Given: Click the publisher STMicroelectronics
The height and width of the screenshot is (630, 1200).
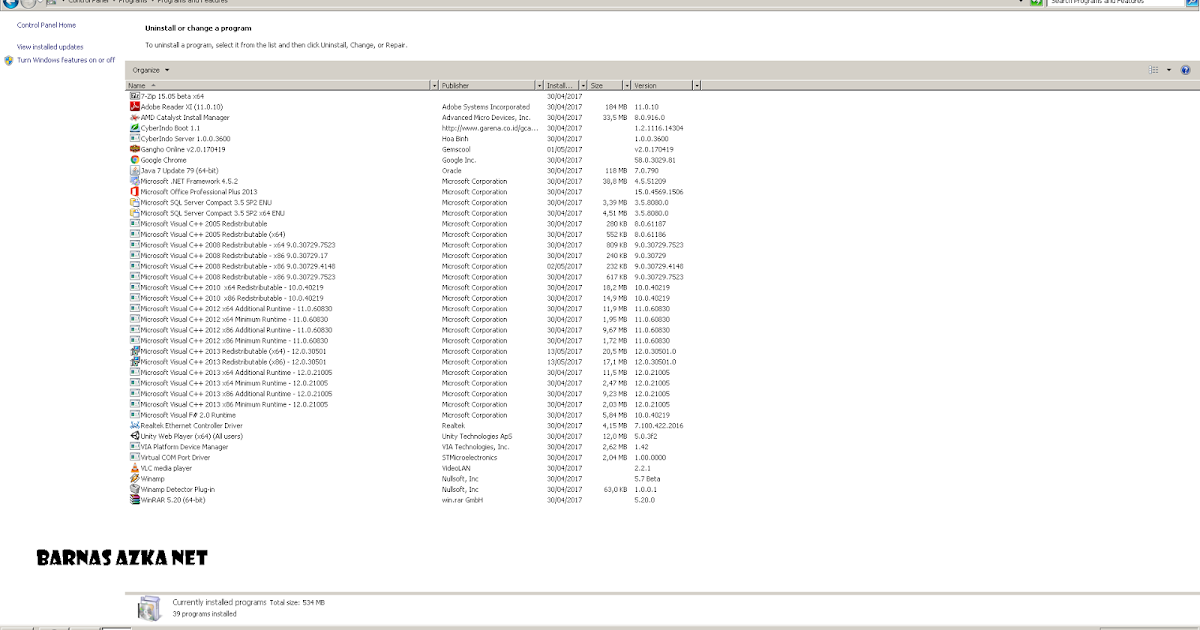Looking at the screenshot, I should click(471, 458).
